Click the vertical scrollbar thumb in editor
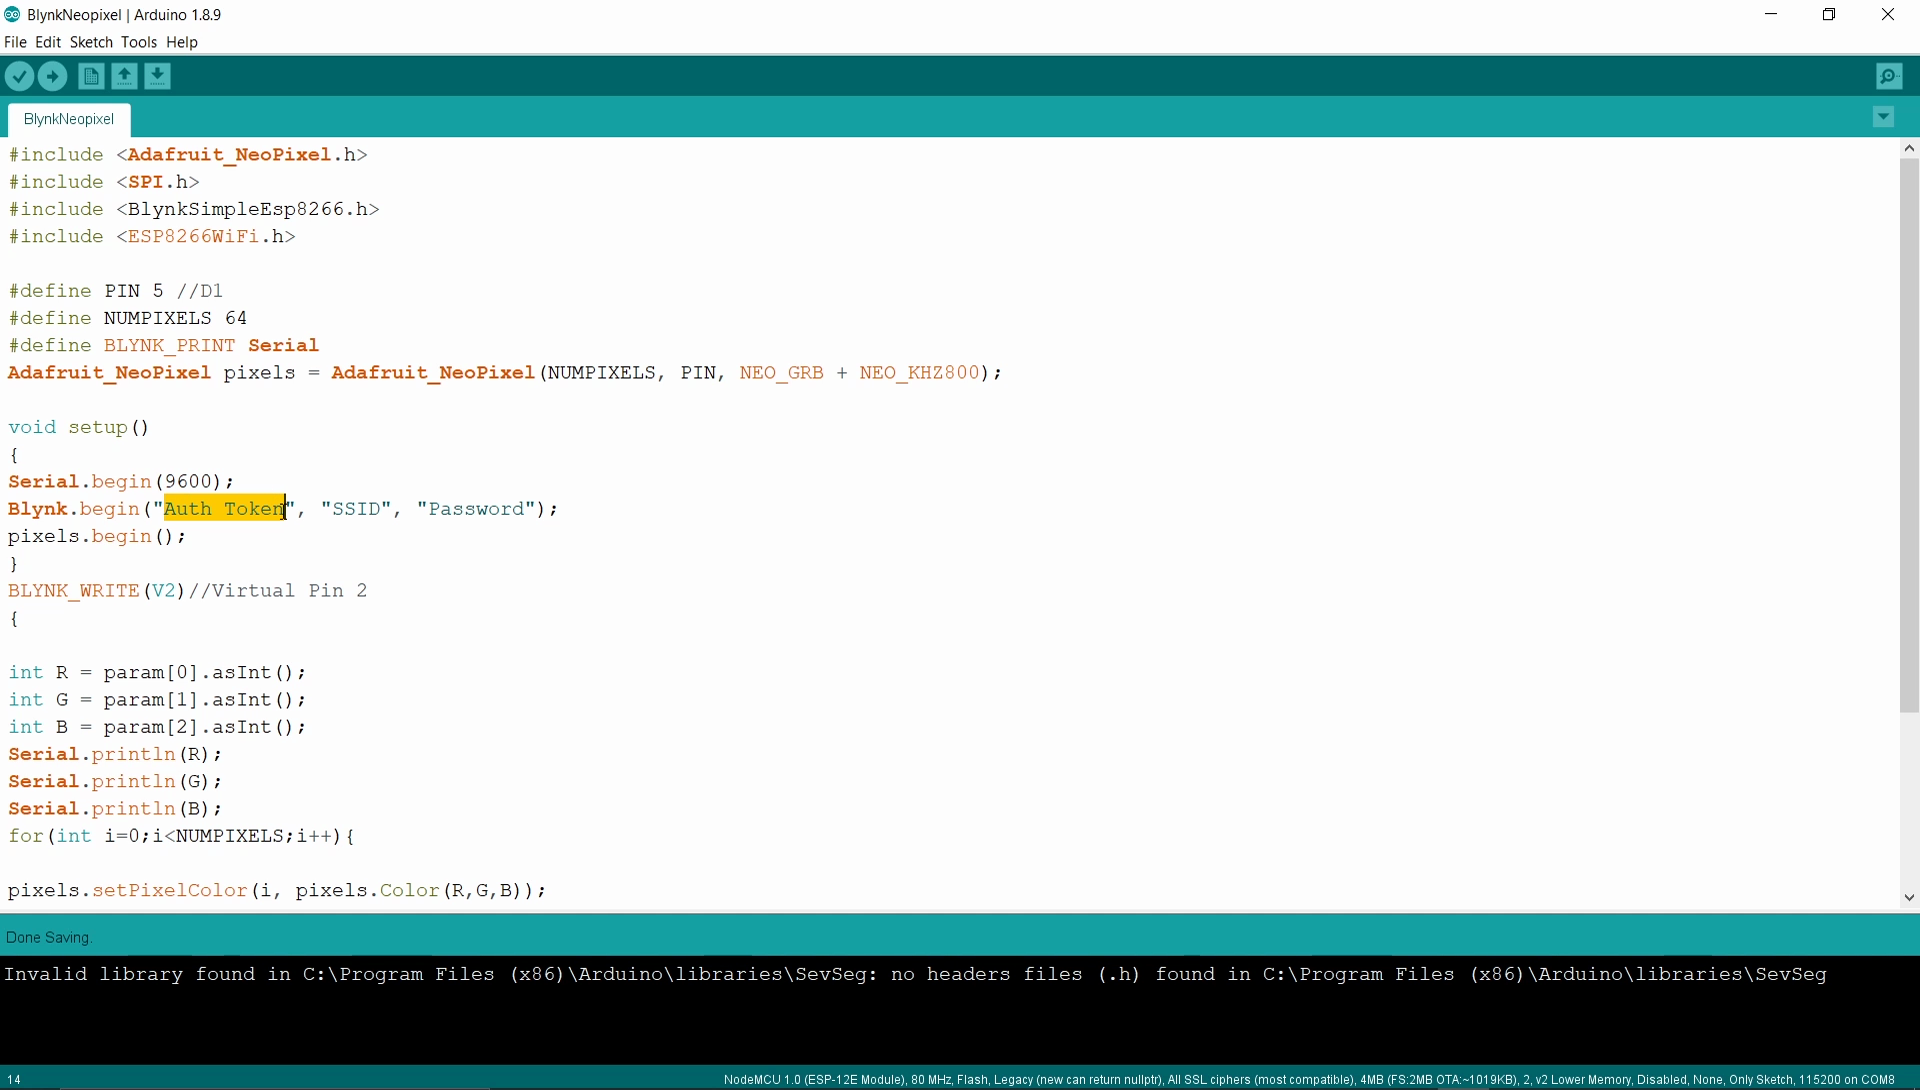Viewport: 1920px width, 1090px height. (x=1909, y=435)
